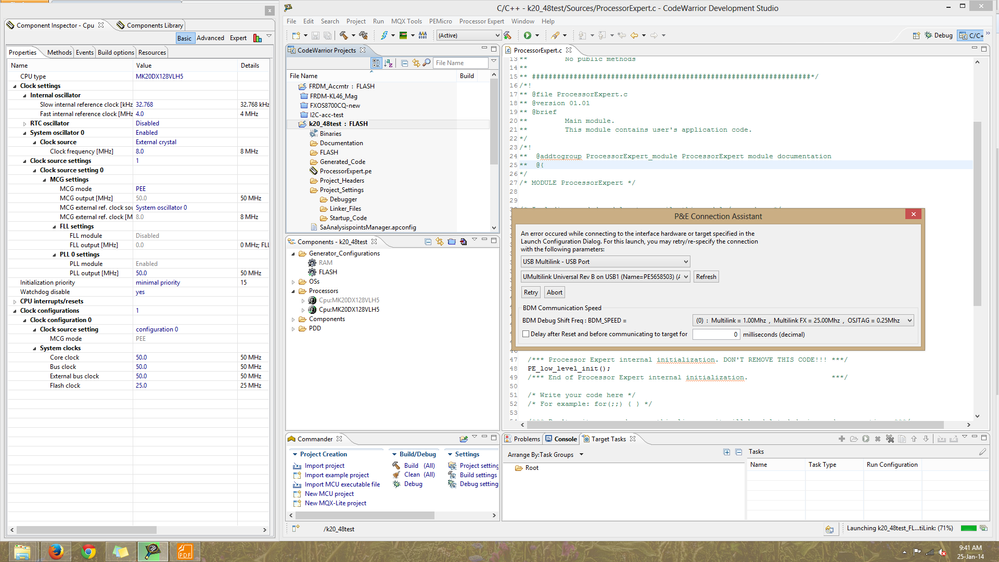Click the Retry button
Image resolution: width=999 pixels, height=562 pixels.
(531, 292)
